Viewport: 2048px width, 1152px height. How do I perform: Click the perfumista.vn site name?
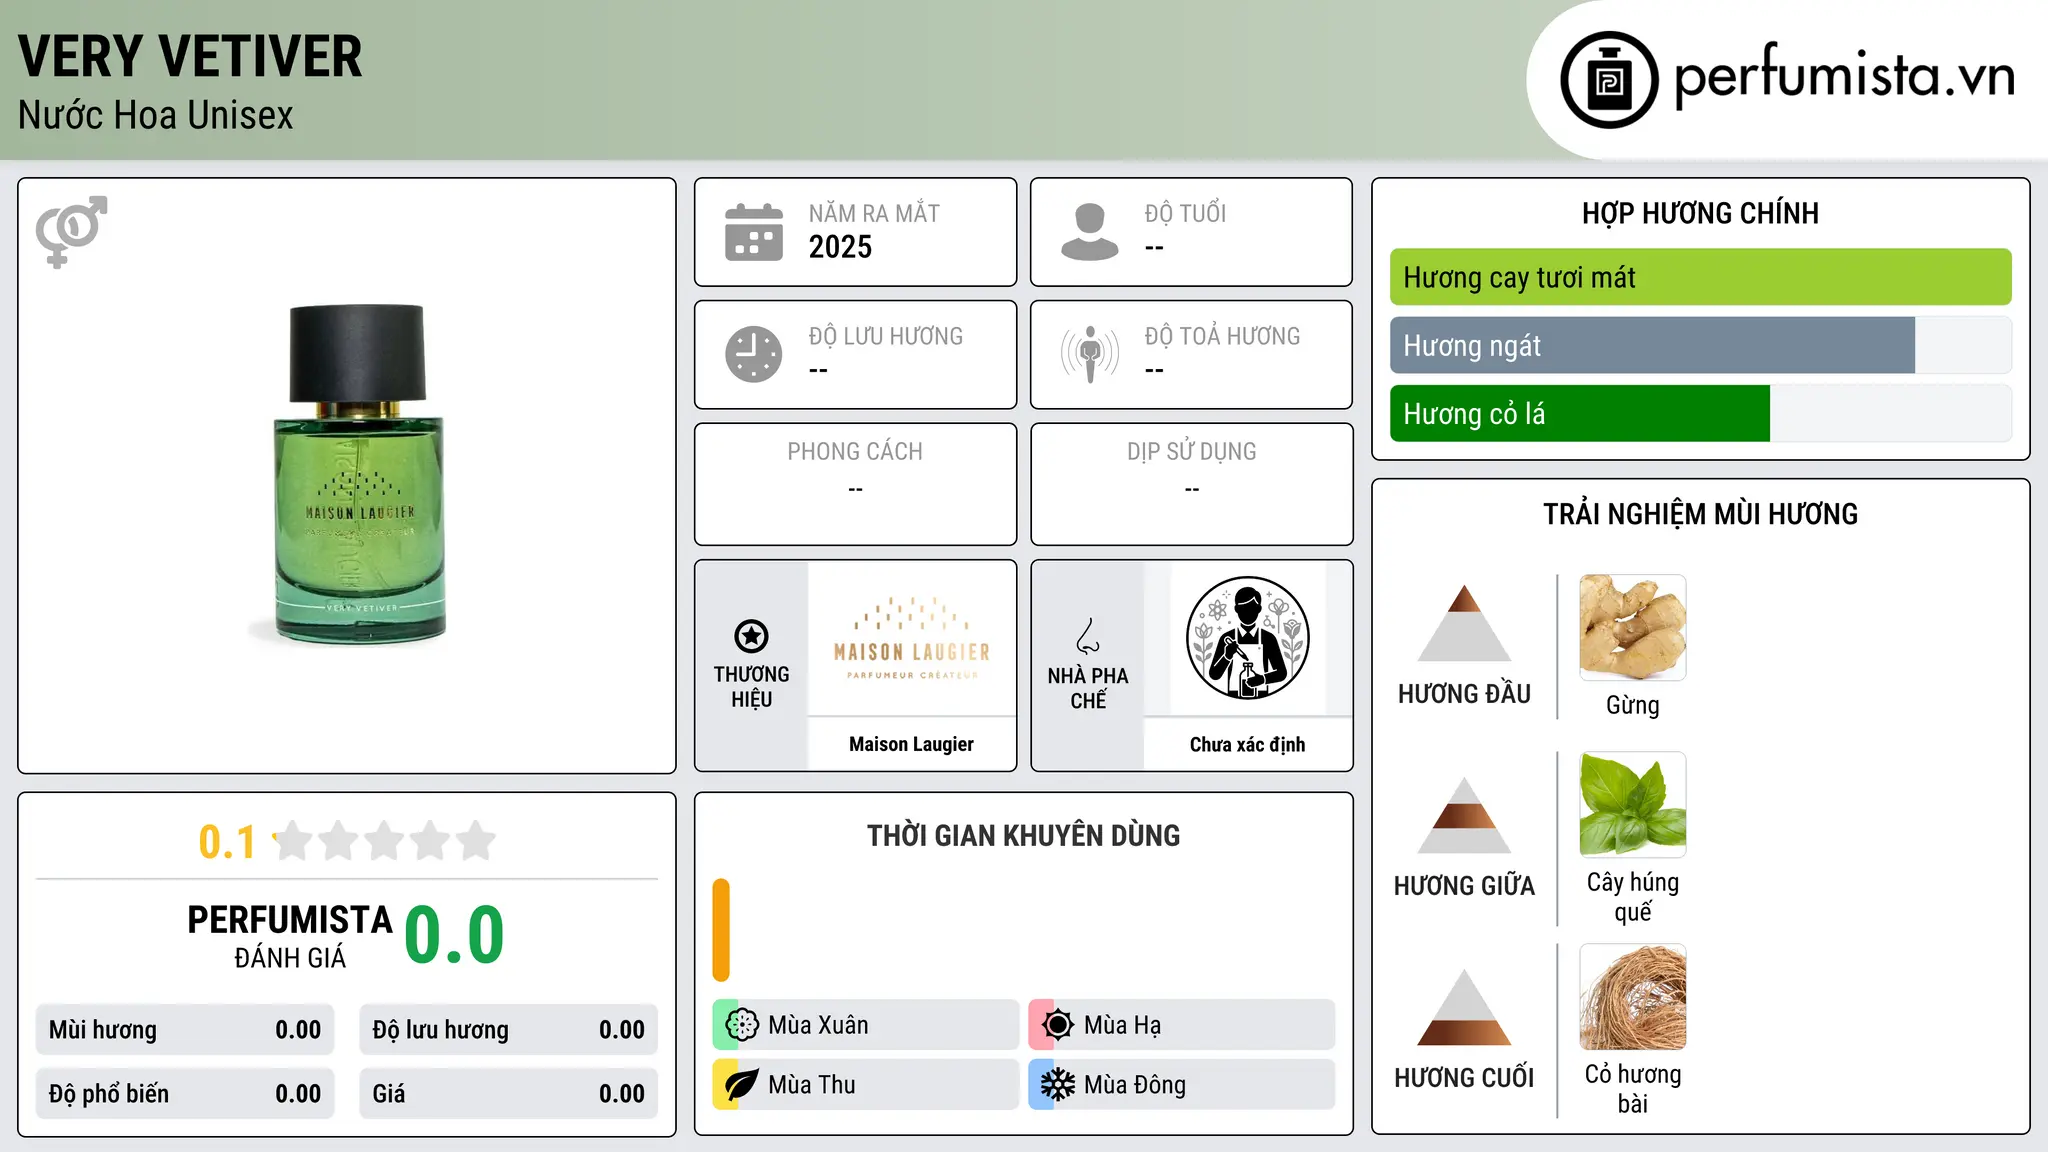(x=1845, y=75)
